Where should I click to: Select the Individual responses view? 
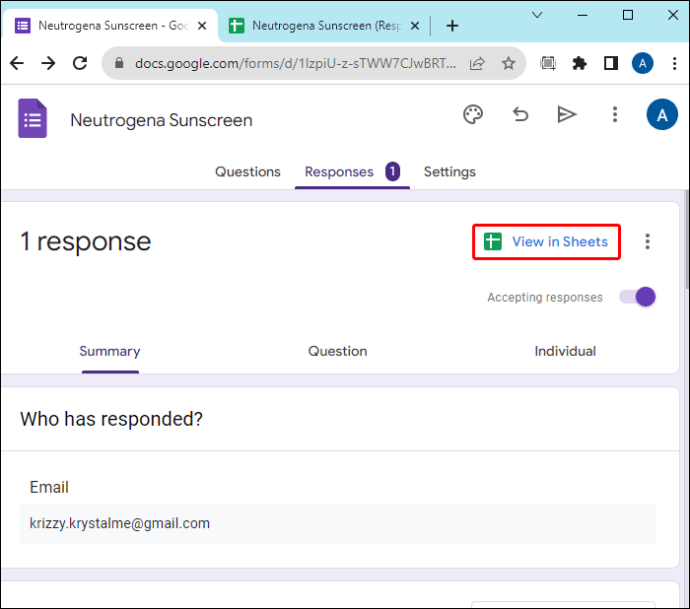click(565, 351)
